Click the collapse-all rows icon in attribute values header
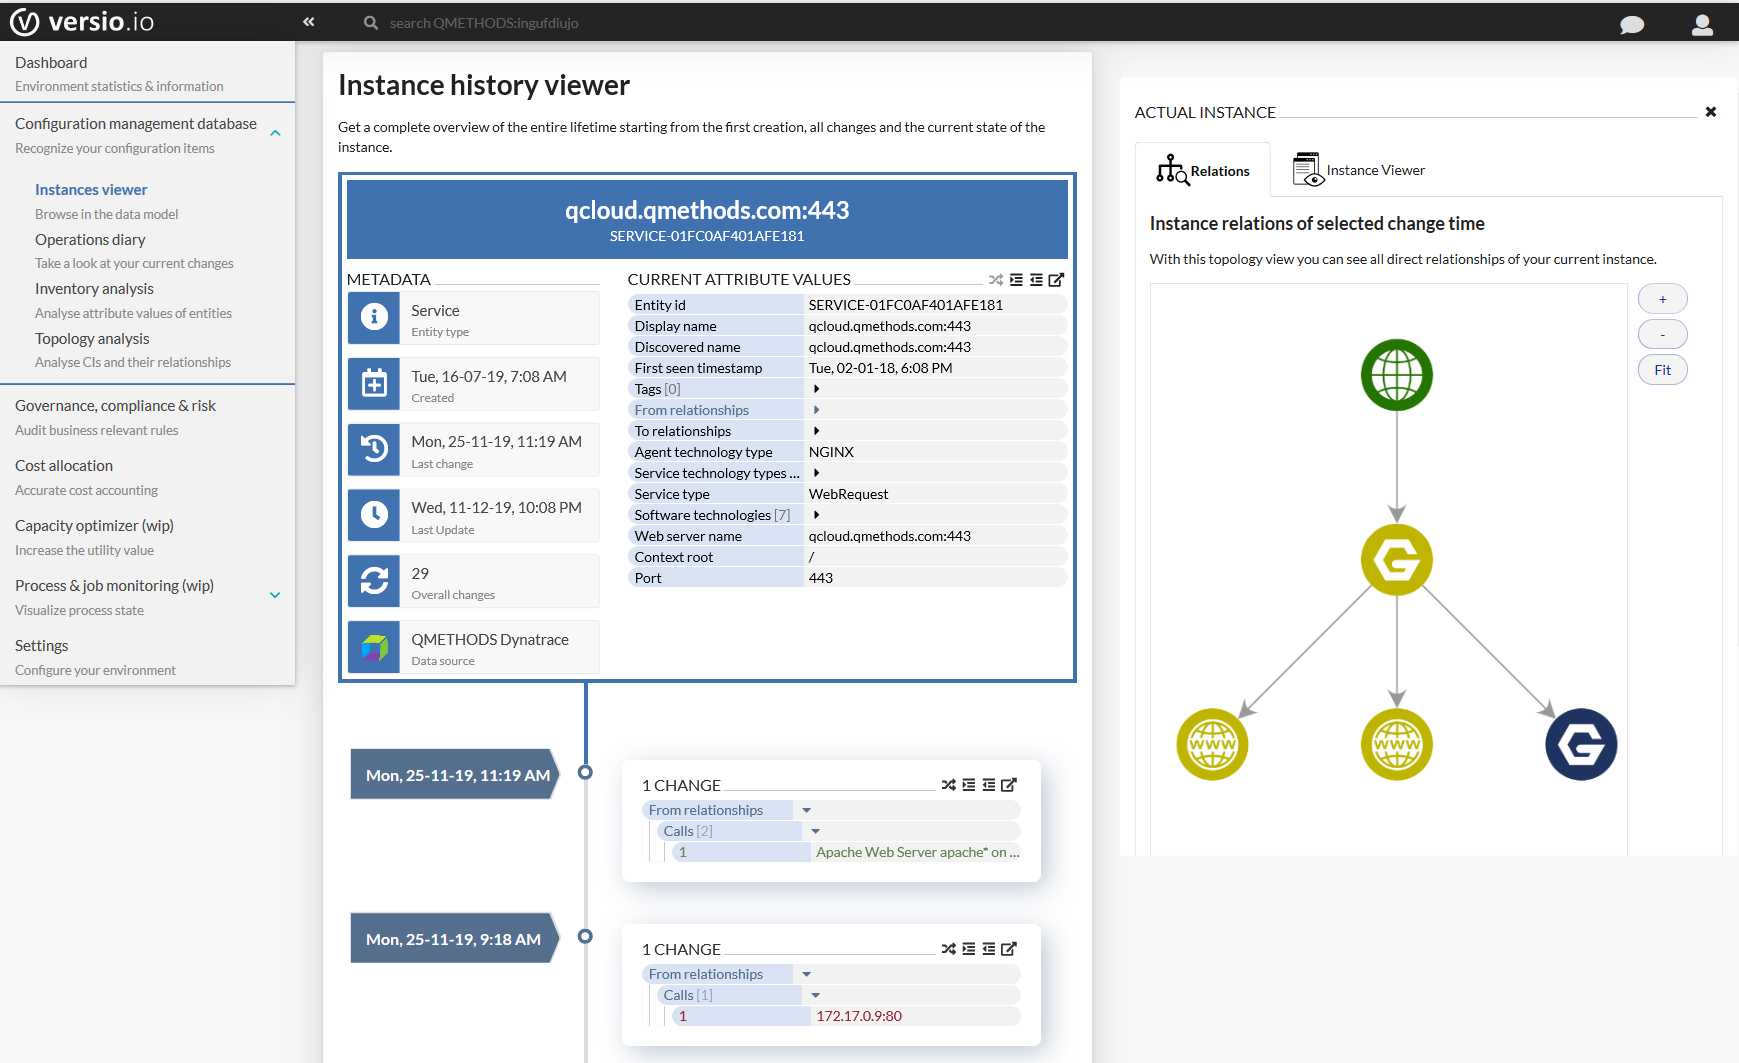Viewport: 1739px width, 1063px height. pyautogui.click(x=1037, y=280)
